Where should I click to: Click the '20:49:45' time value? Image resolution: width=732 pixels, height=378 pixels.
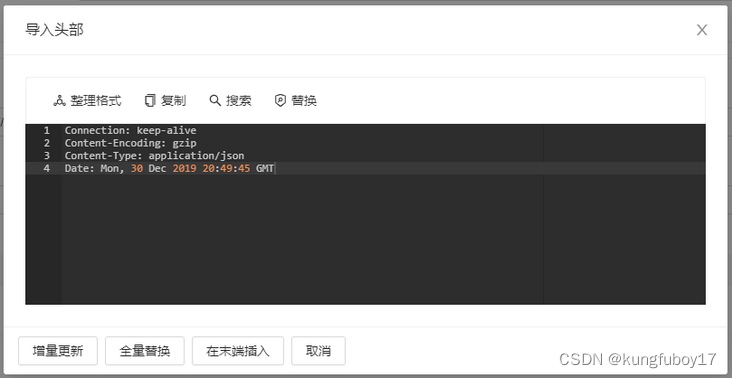coord(226,168)
